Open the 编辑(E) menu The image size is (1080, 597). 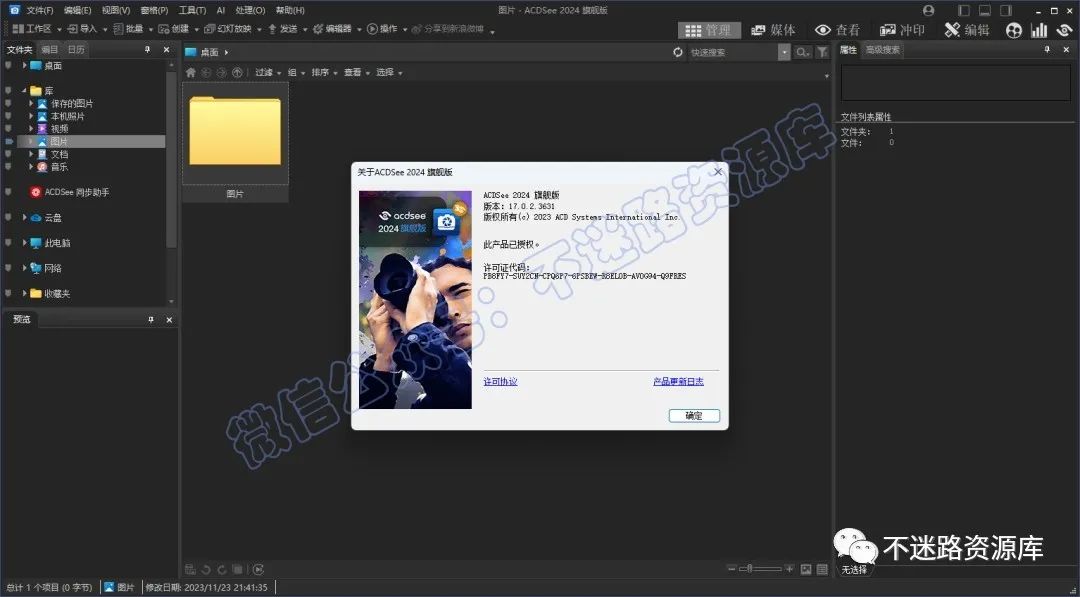[x=77, y=10]
